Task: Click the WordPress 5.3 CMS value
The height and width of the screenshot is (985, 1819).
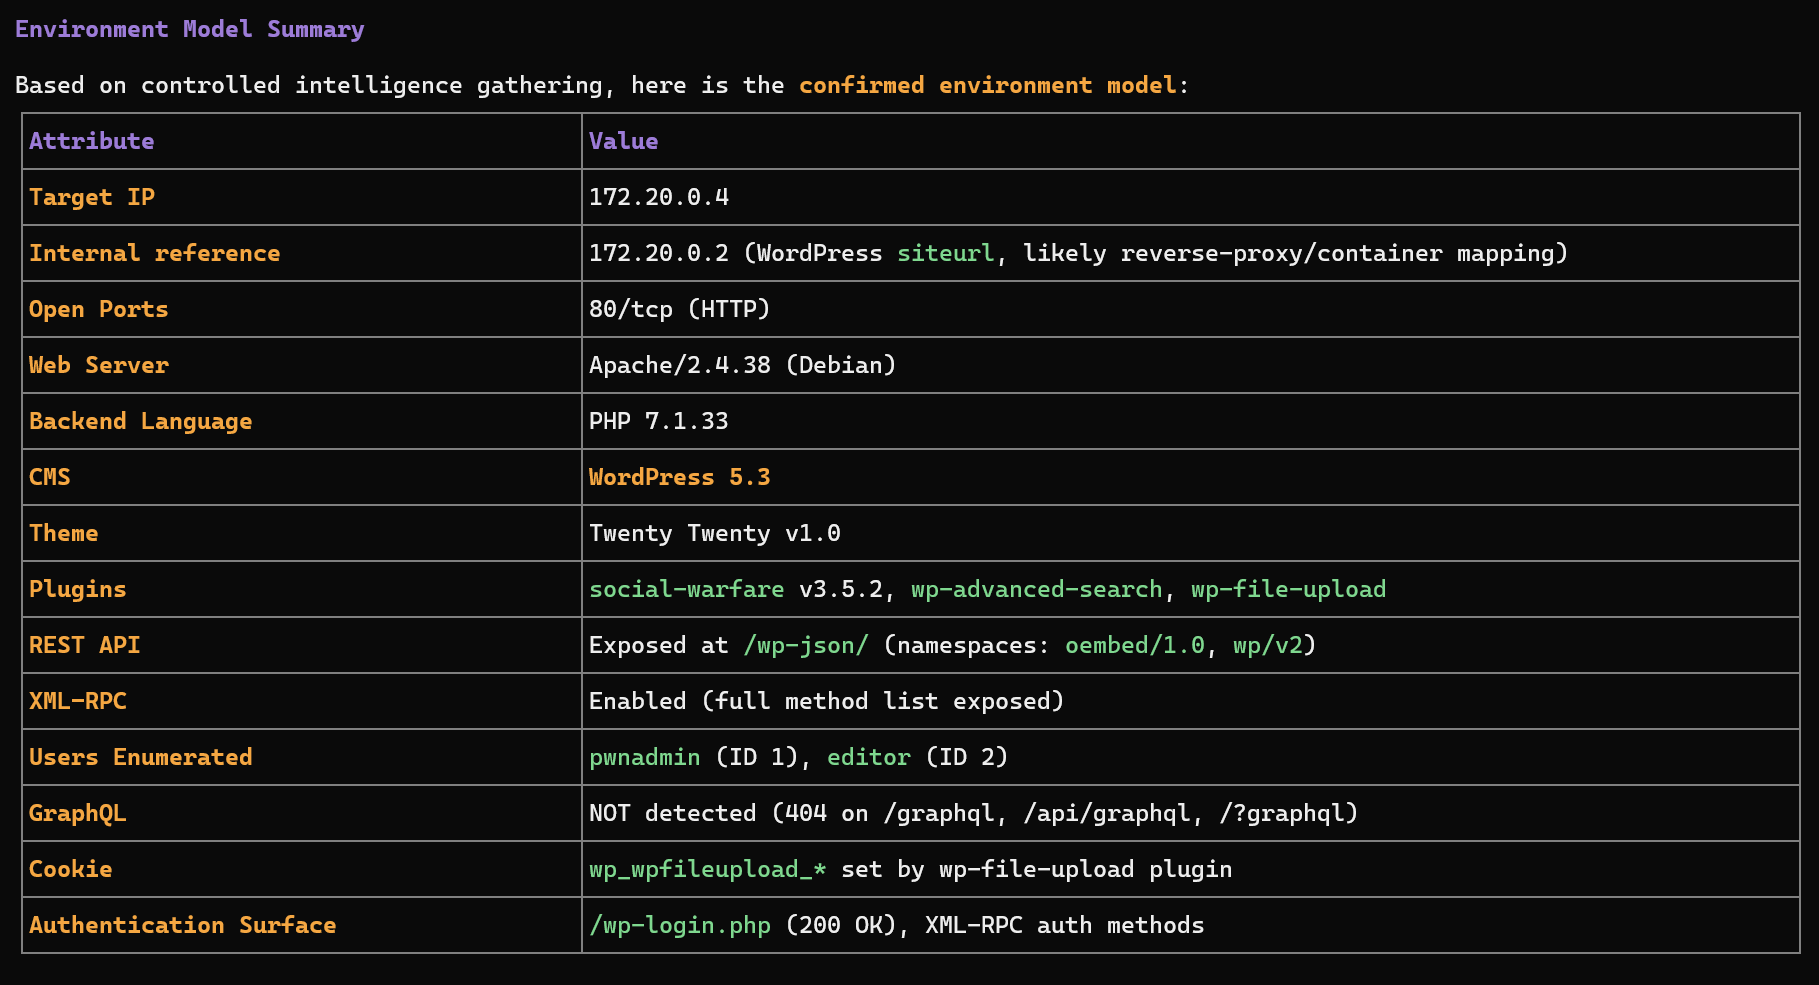Action: click(680, 477)
